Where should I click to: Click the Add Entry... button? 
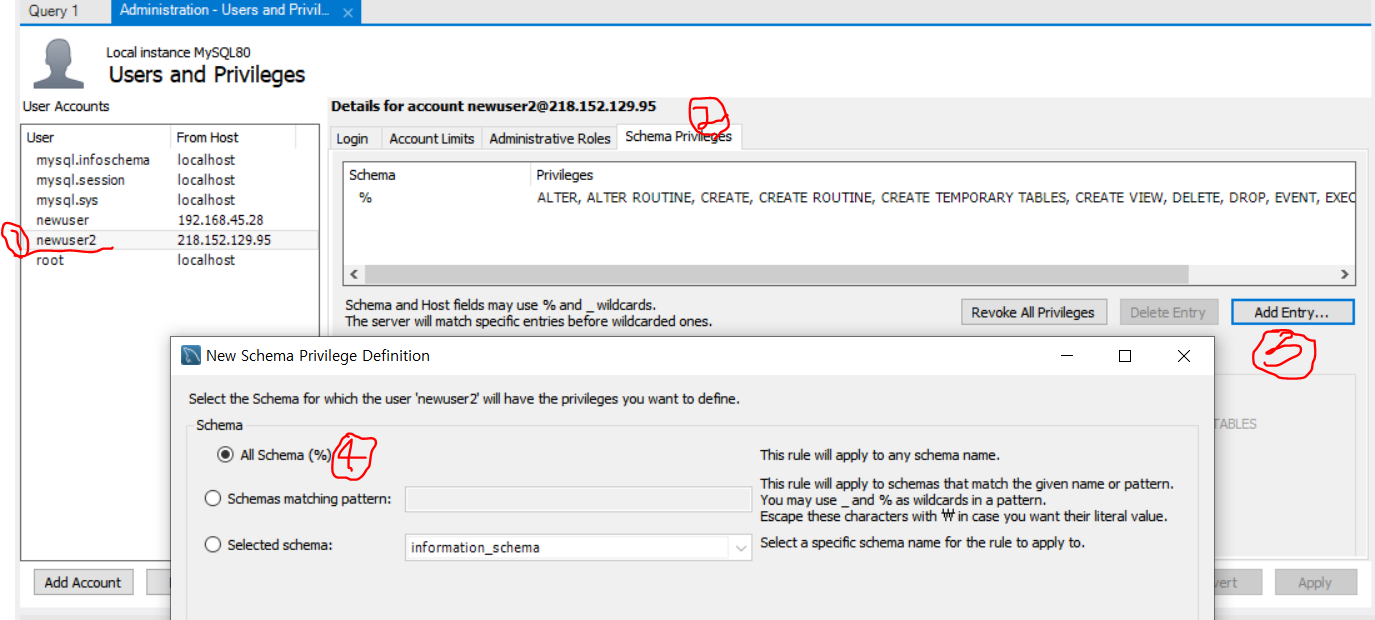(1292, 312)
